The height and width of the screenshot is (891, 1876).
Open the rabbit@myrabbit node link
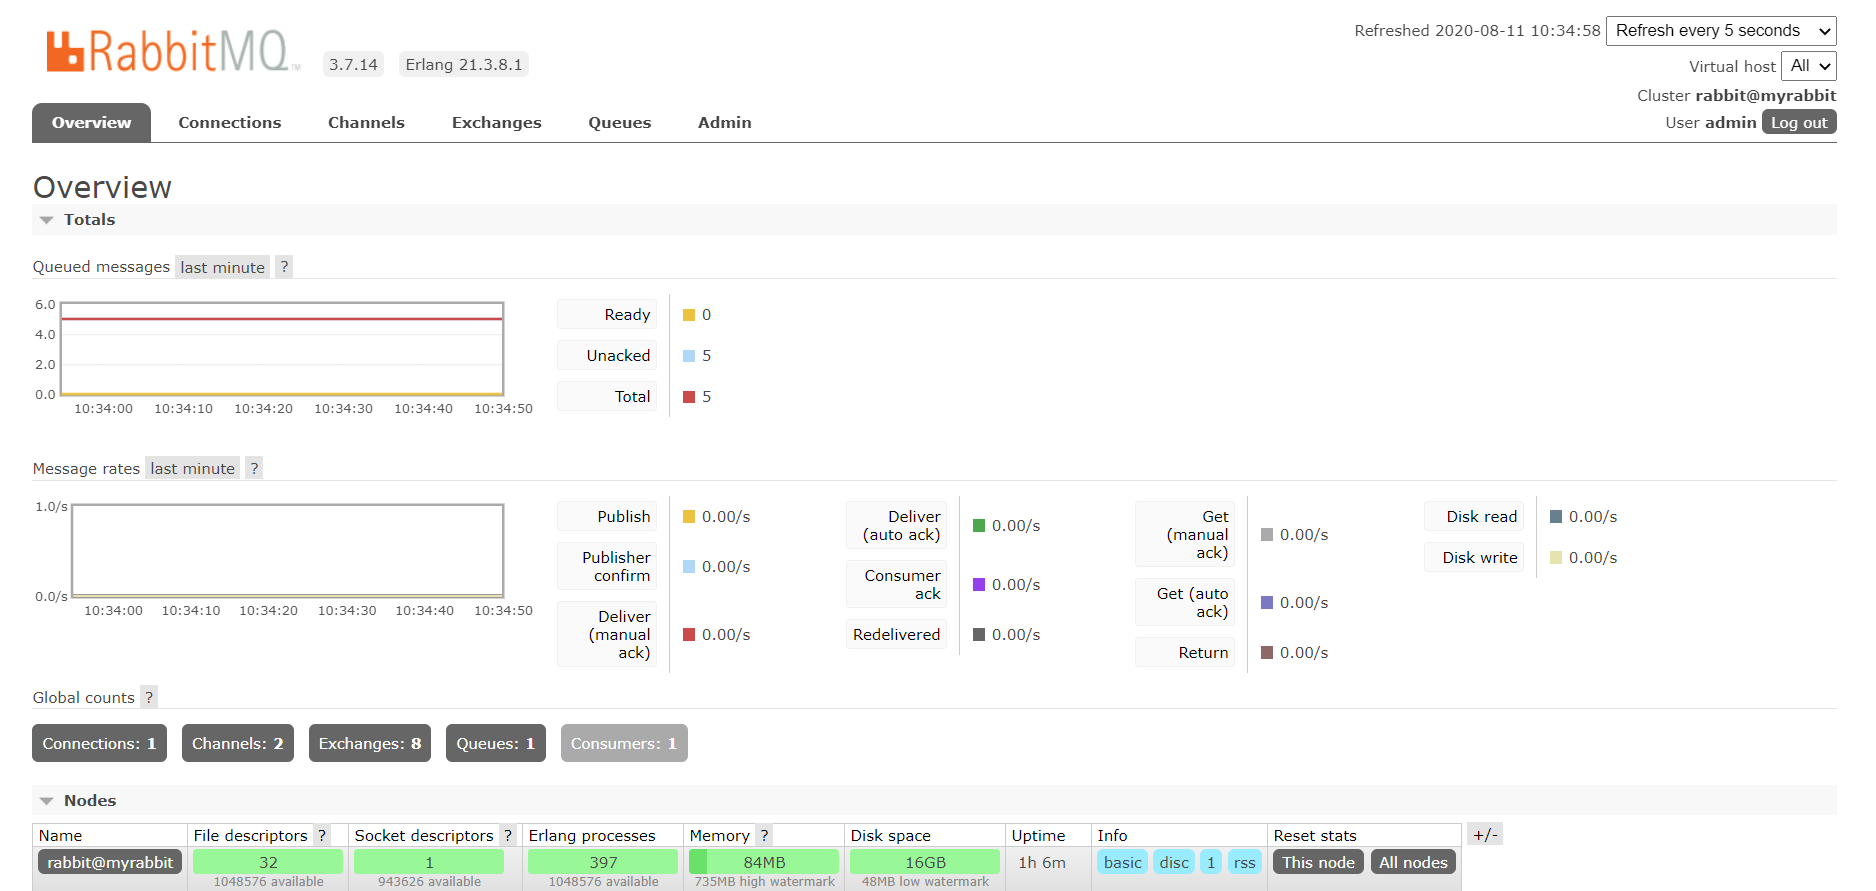(x=110, y=862)
